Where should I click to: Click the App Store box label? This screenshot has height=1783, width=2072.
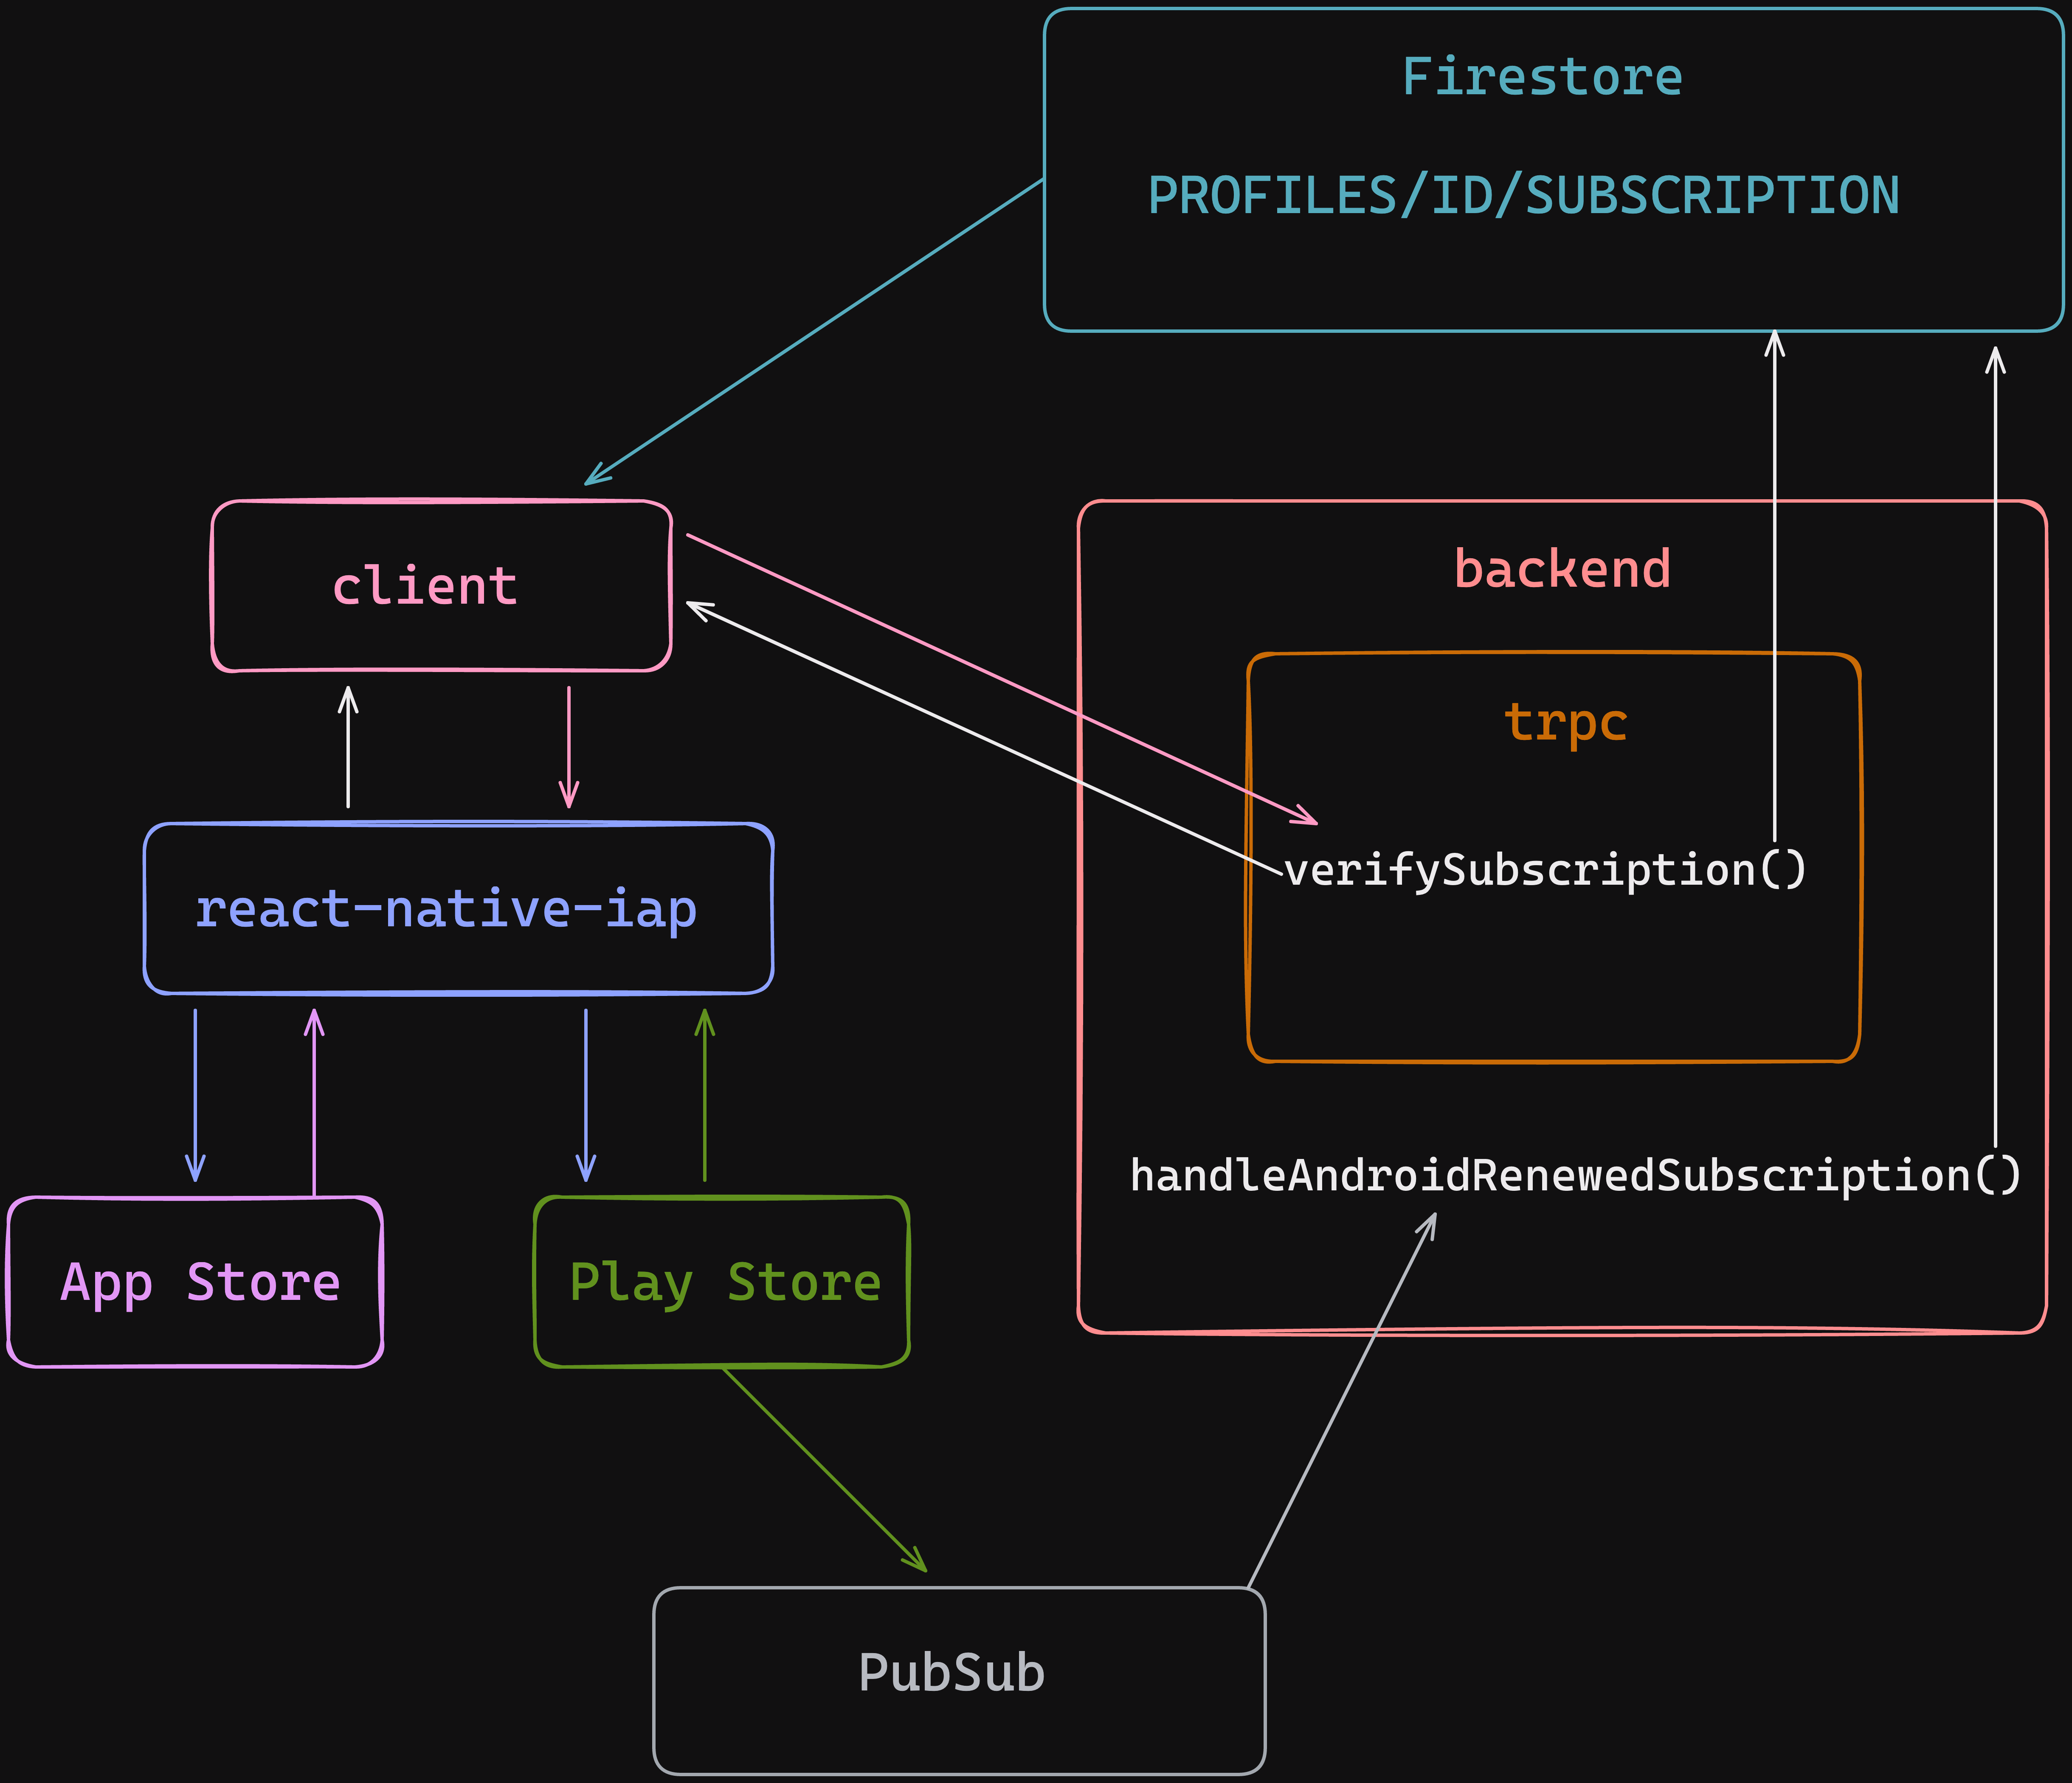pyautogui.click(x=200, y=1282)
